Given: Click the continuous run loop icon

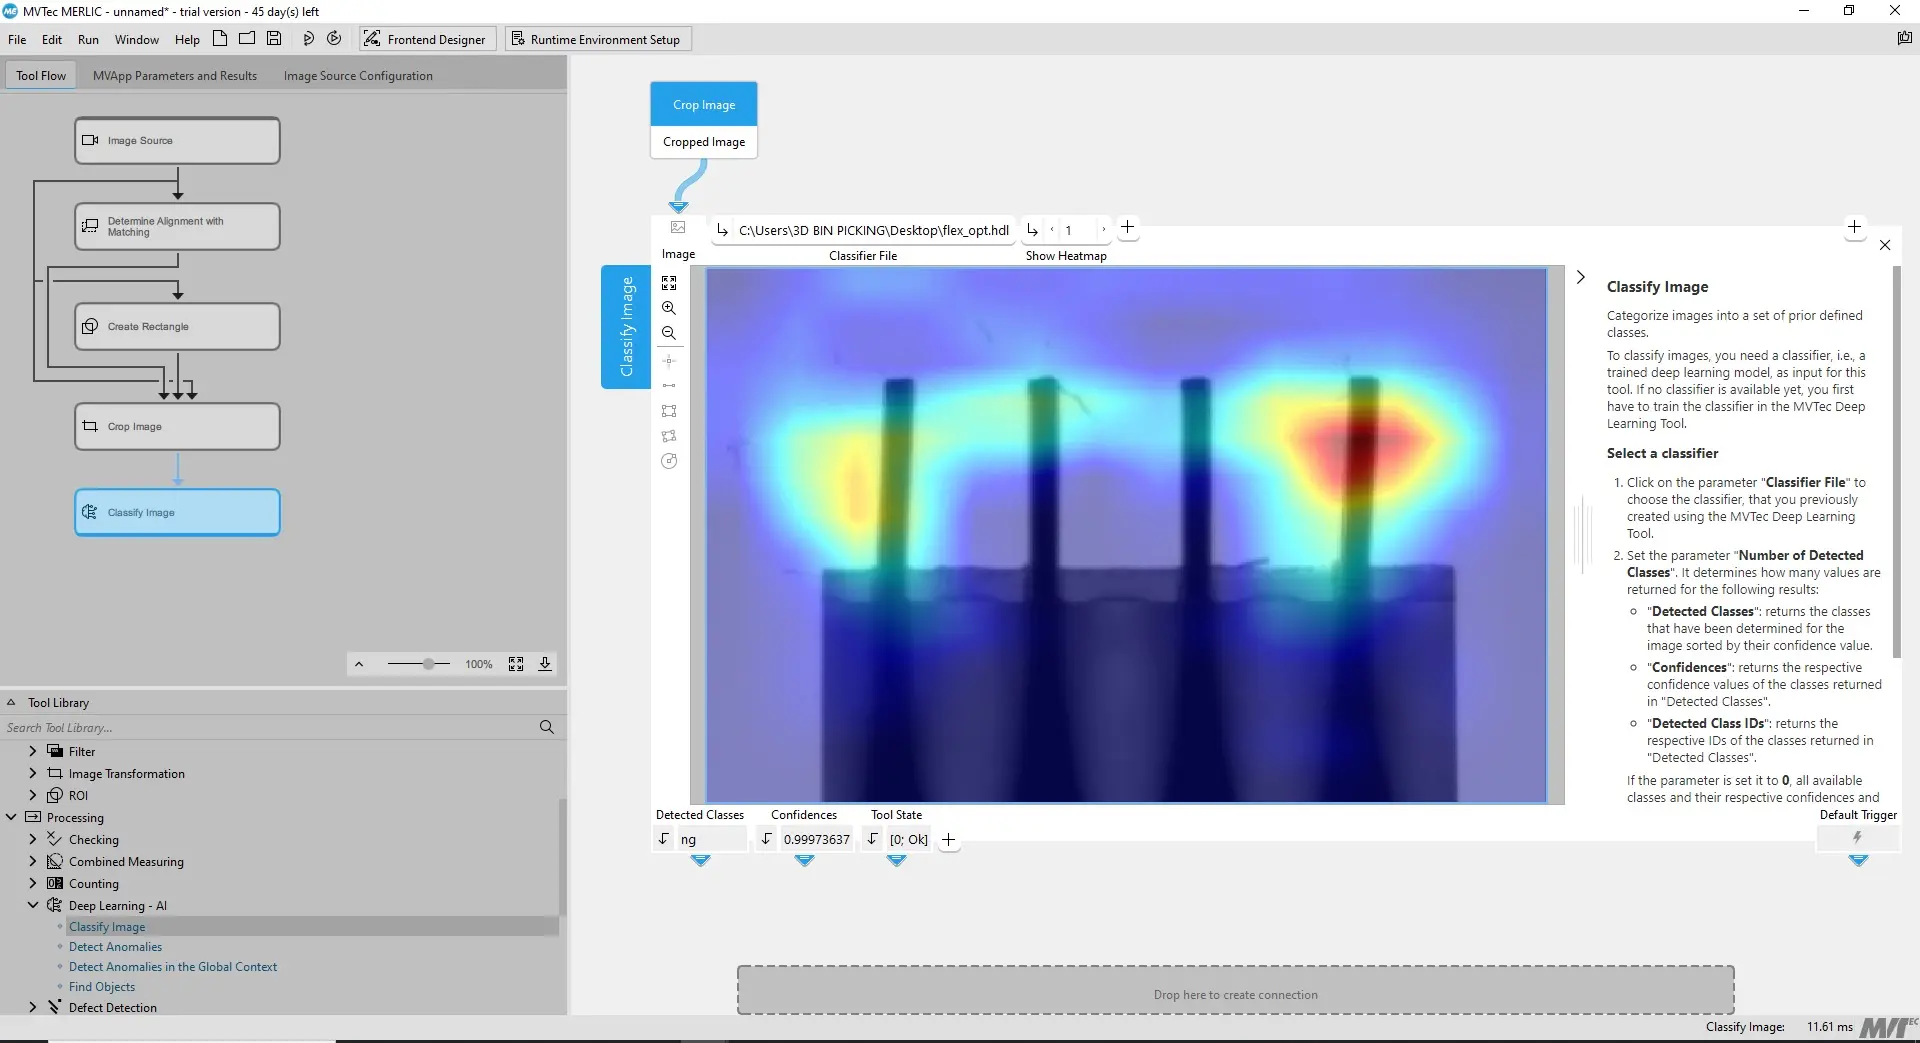Looking at the screenshot, I should (x=334, y=39).
